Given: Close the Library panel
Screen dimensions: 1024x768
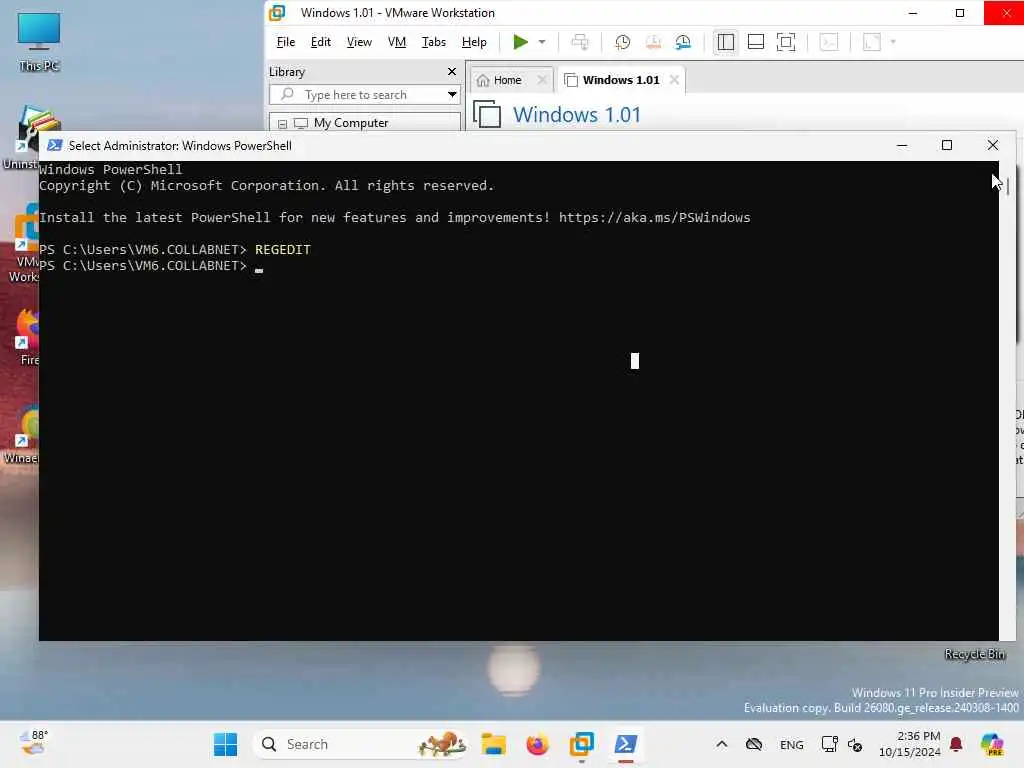Looking at the screenshot, I should pos(451,72).
